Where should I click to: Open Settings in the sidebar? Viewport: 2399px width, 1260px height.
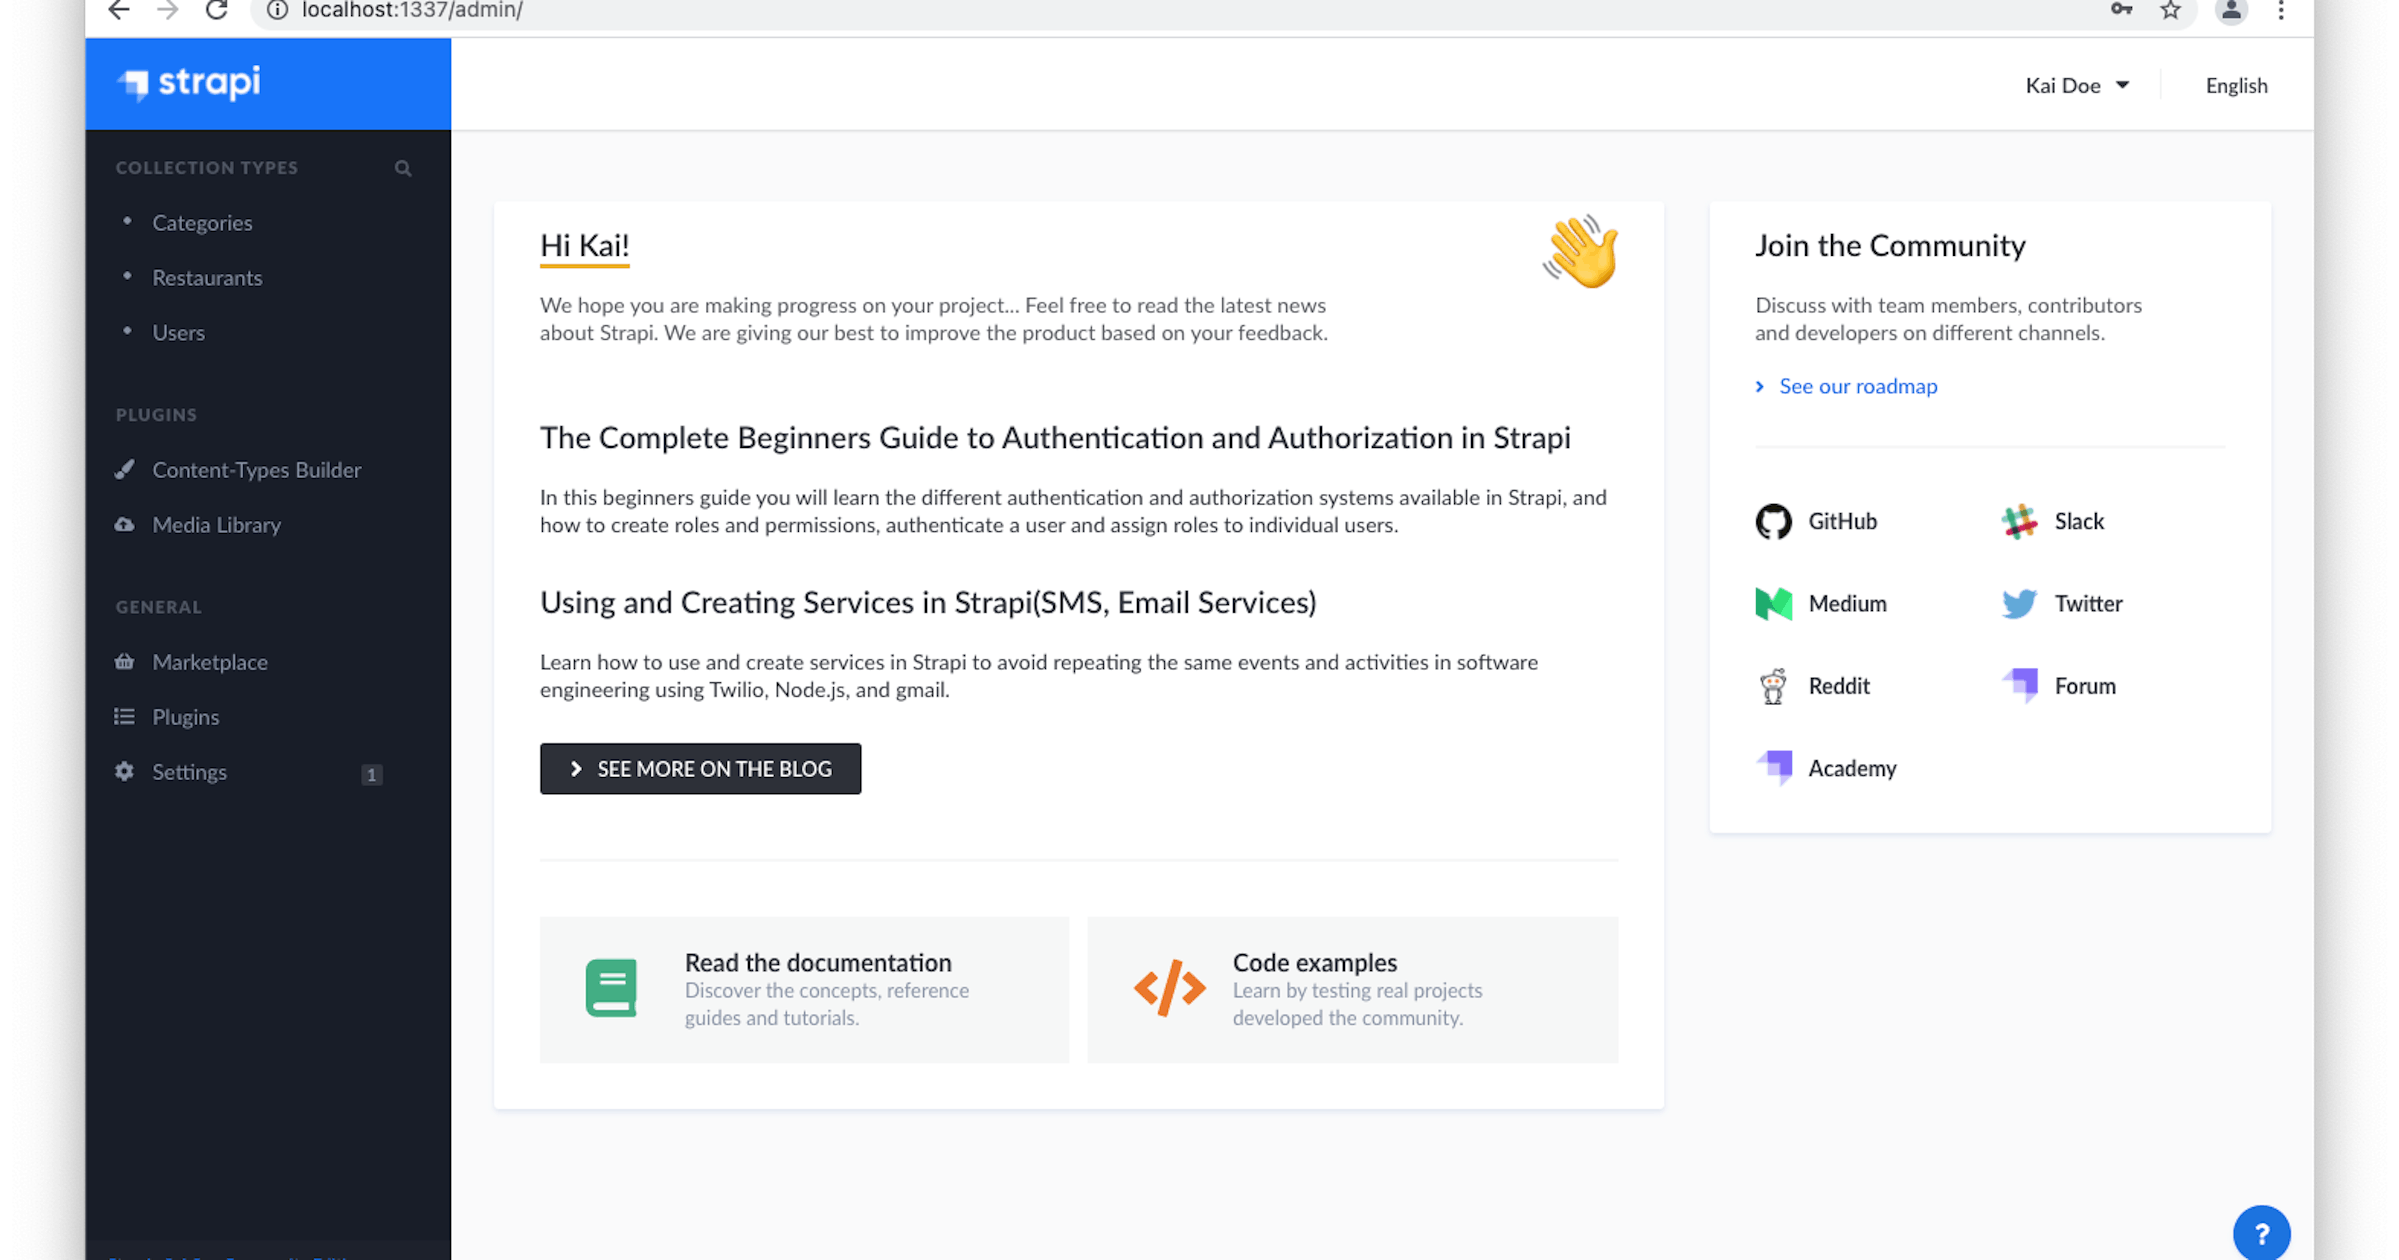click(x=189, y=772)
